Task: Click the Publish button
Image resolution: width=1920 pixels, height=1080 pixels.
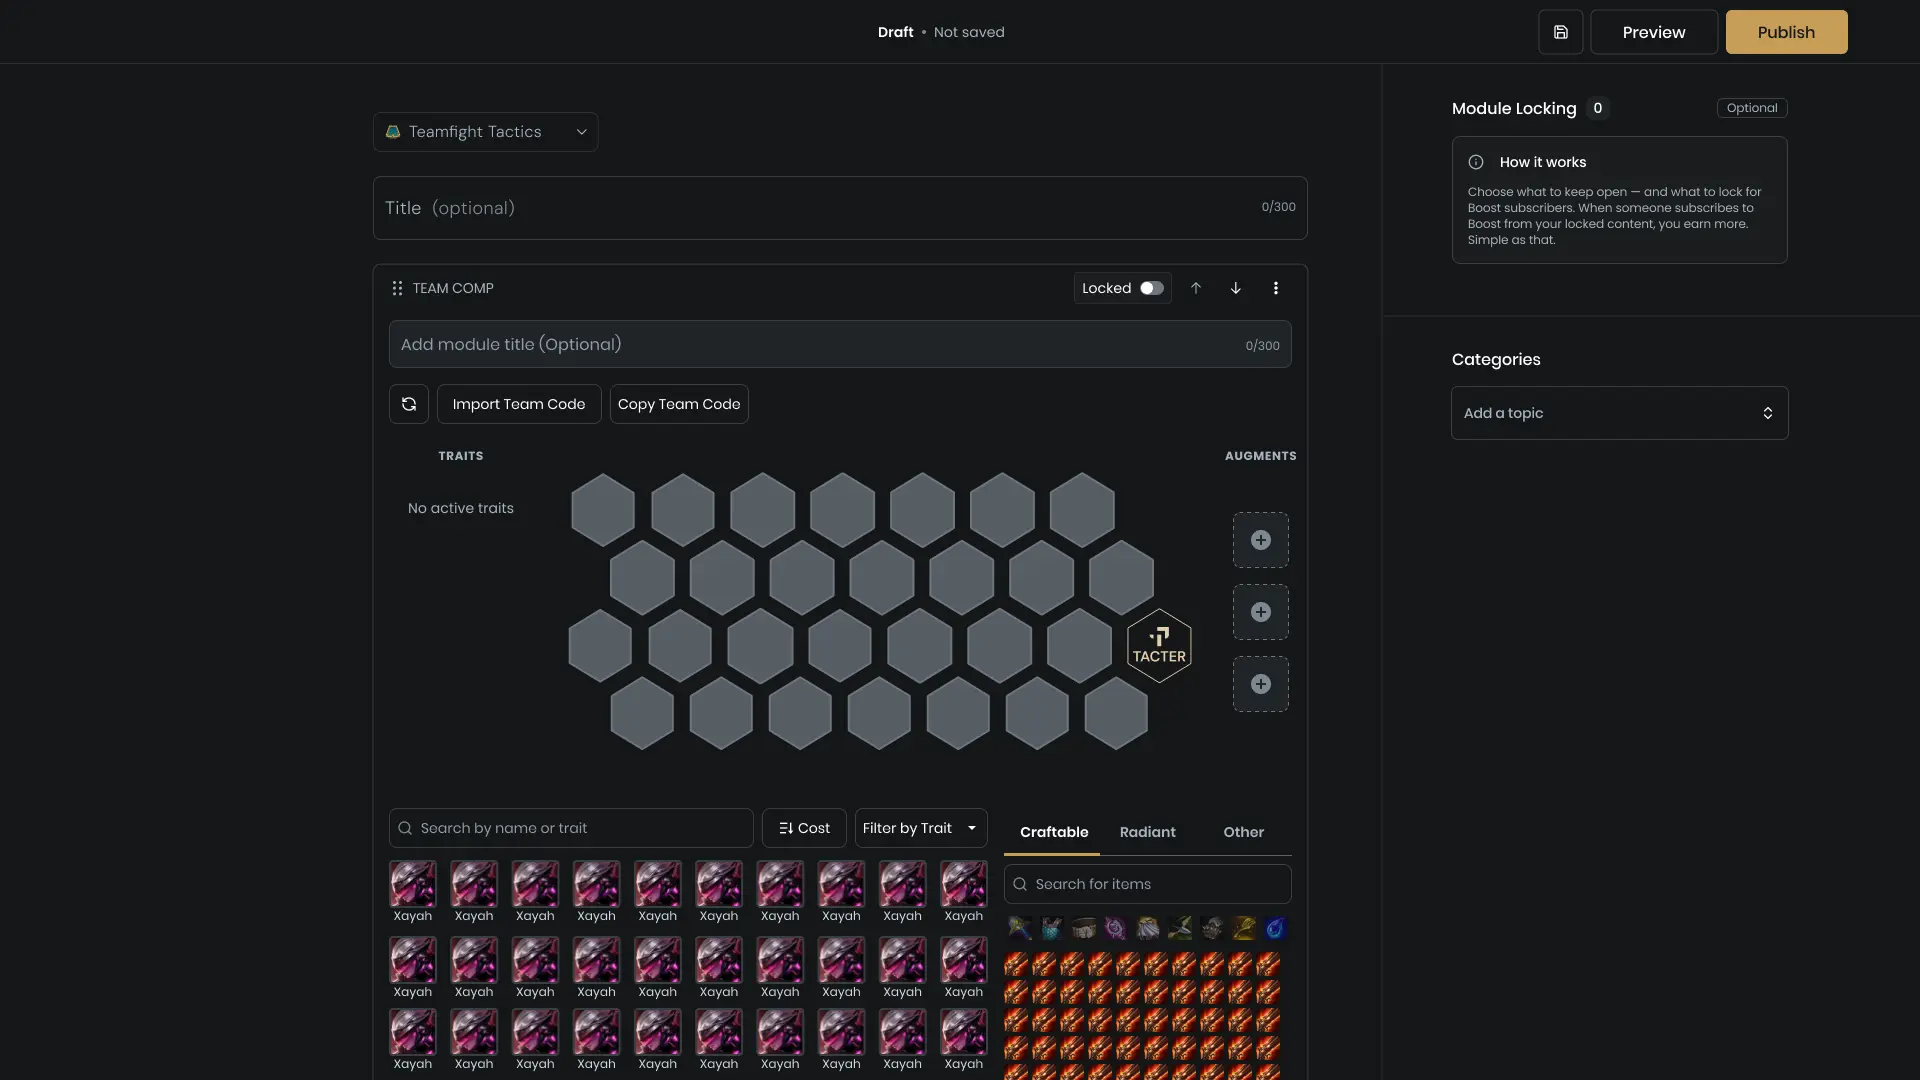Action: coord(1786,31)
